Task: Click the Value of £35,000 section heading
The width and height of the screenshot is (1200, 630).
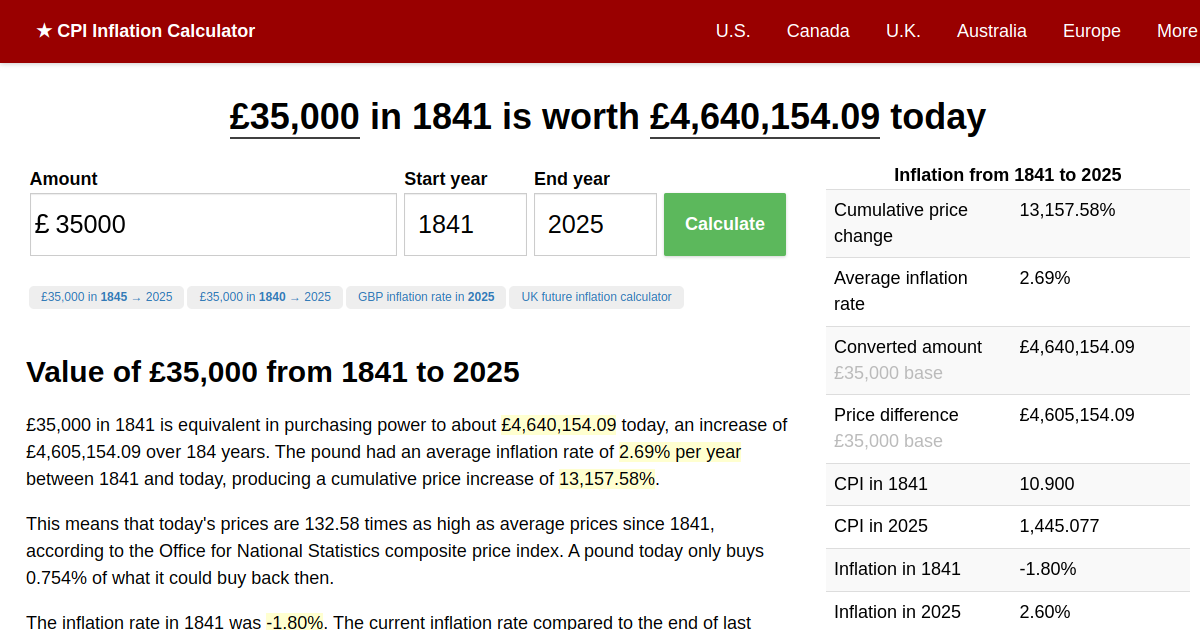Action: [x=273, y=372]
